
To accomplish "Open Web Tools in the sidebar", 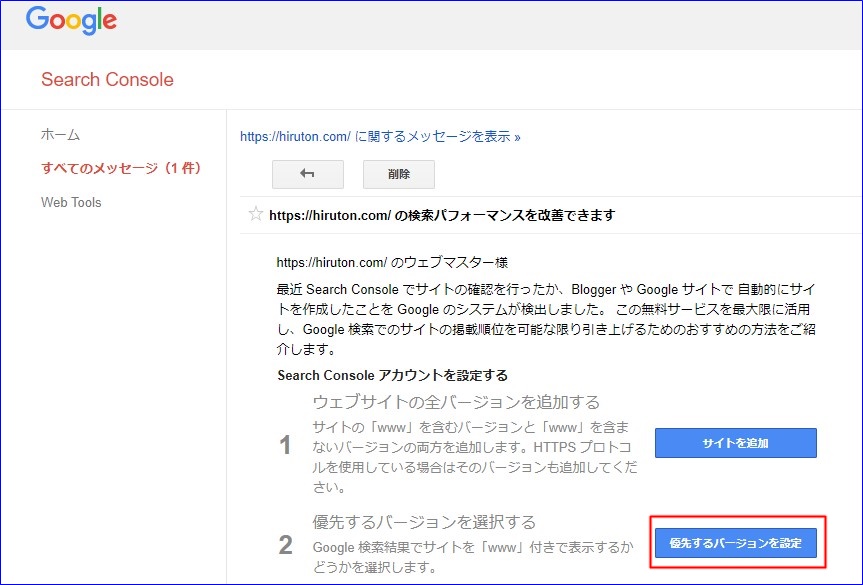I will [x=71, y=203].
